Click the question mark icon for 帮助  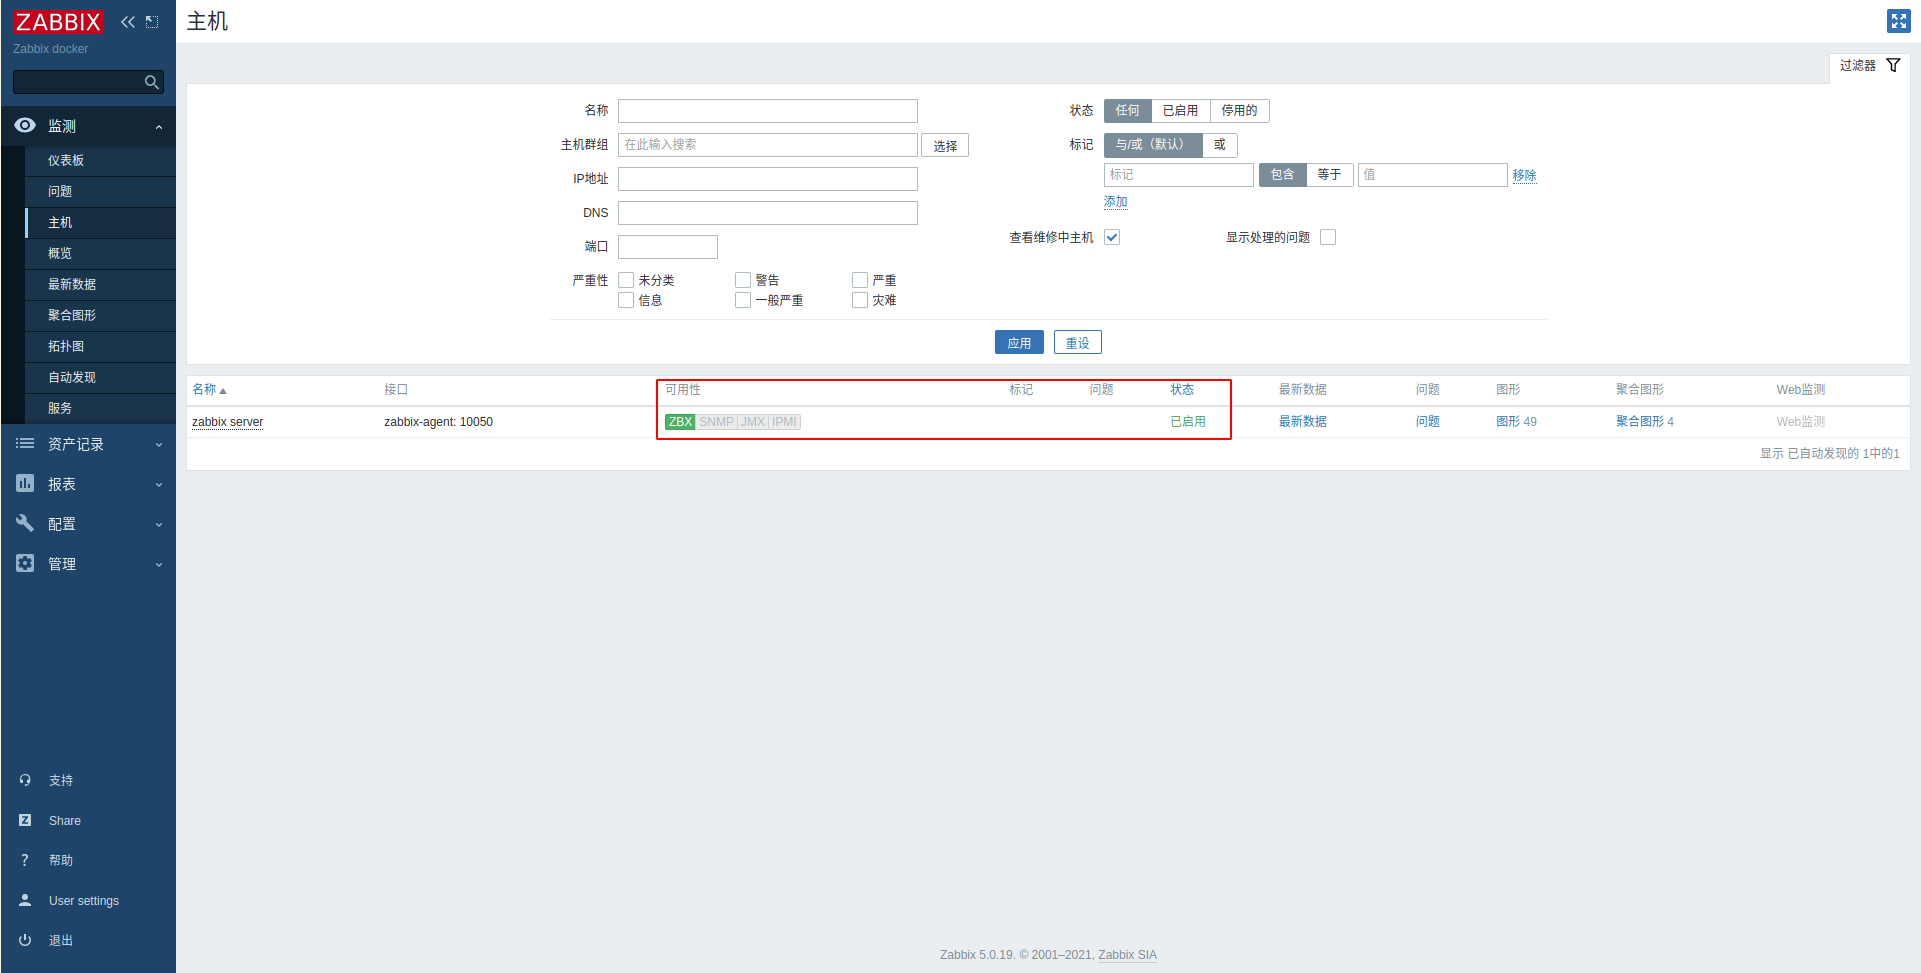click(x=25, y=860)
